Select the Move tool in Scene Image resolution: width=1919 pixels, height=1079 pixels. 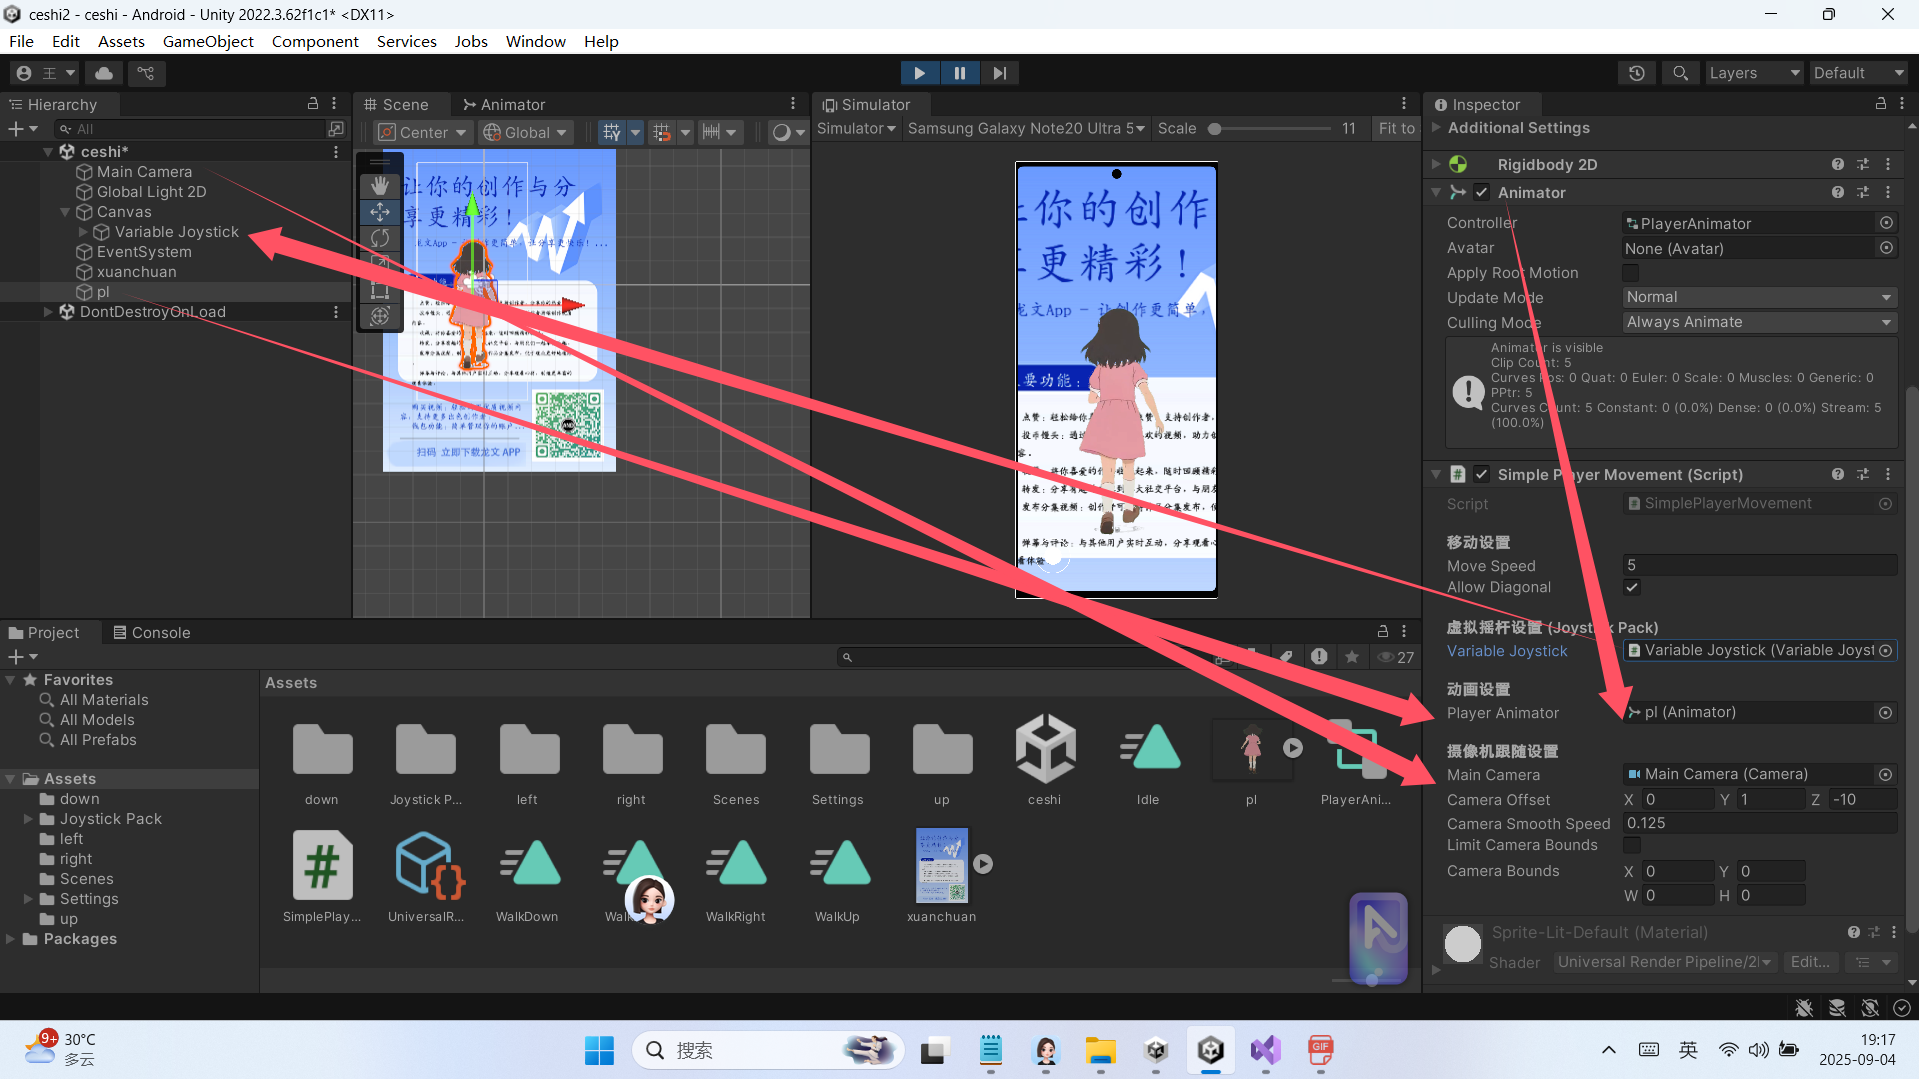380,212
